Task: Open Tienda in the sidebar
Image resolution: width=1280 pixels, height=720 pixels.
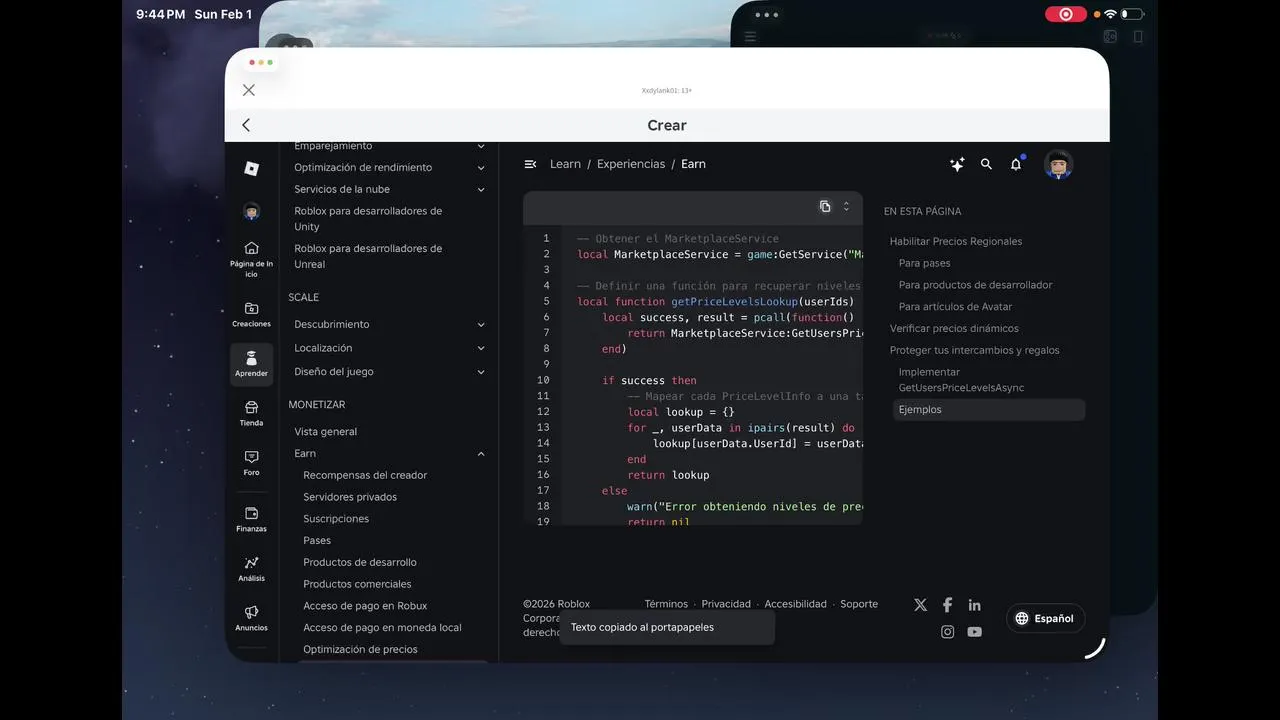Action: (x=251, y=414)
